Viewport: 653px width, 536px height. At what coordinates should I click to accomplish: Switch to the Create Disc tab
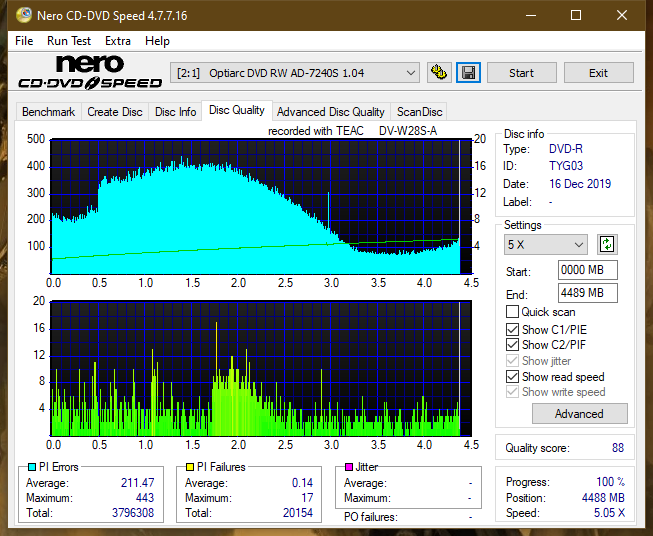pyautogui.click(x=115, y=112)
